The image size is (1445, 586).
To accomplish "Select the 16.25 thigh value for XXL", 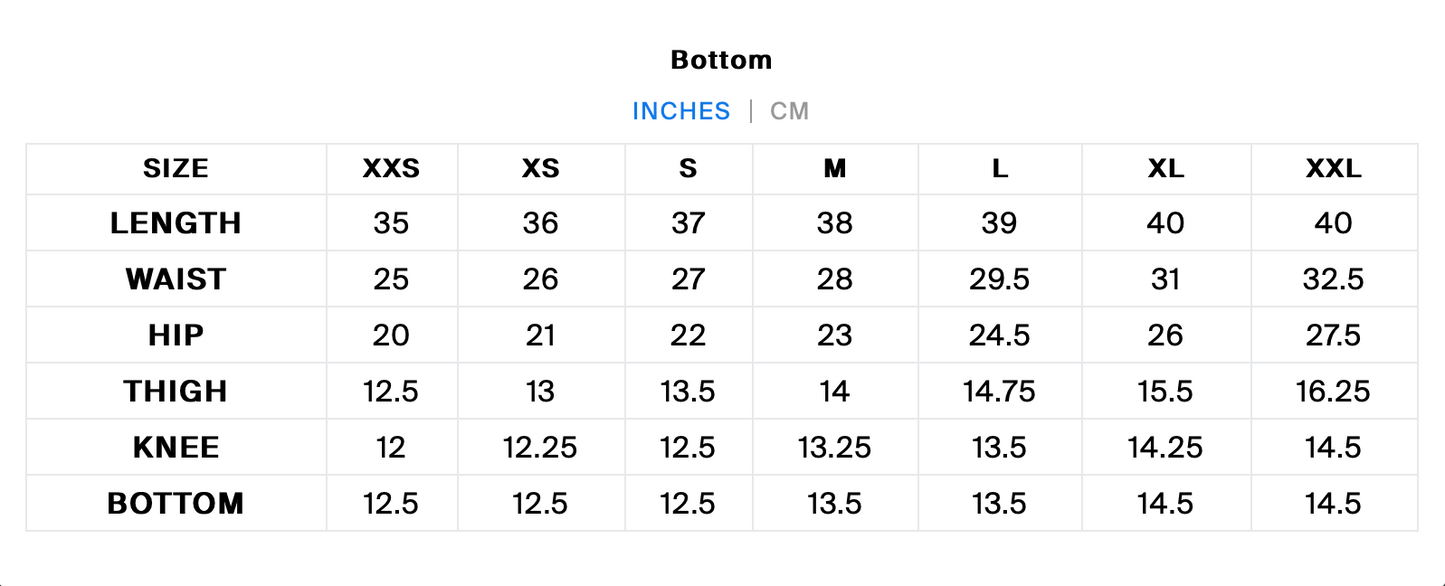I will (1334, 391).
